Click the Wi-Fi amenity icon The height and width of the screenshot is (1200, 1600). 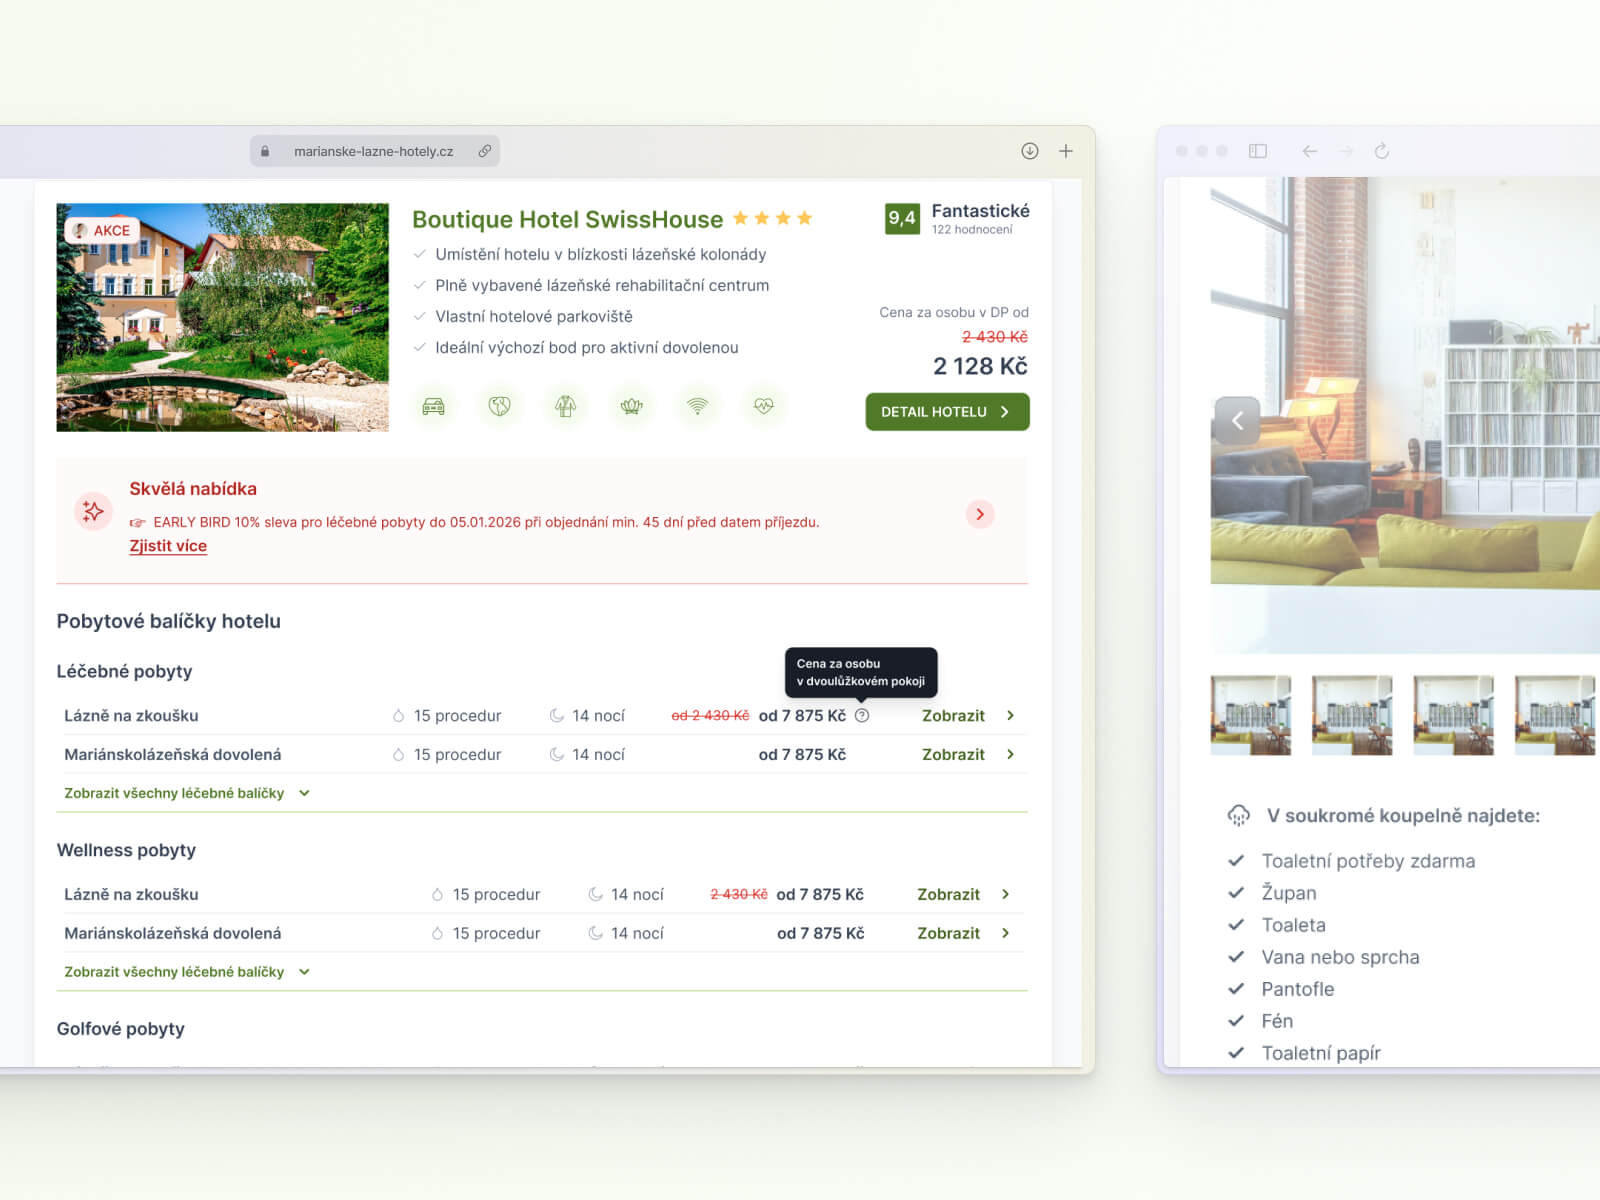[x=697, y=406]
